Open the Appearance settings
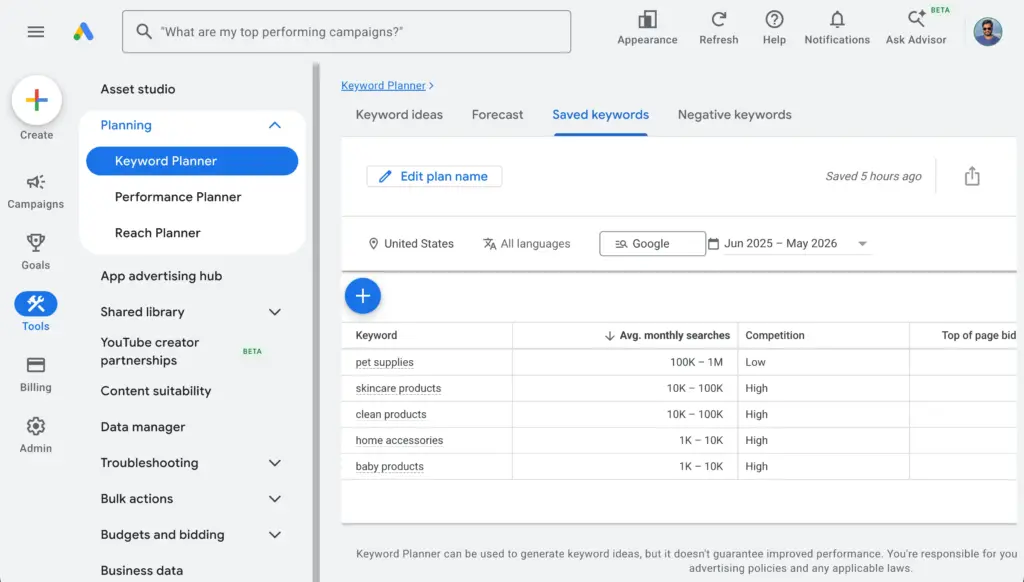1024x582 pixels. click(x=647, y=29)
